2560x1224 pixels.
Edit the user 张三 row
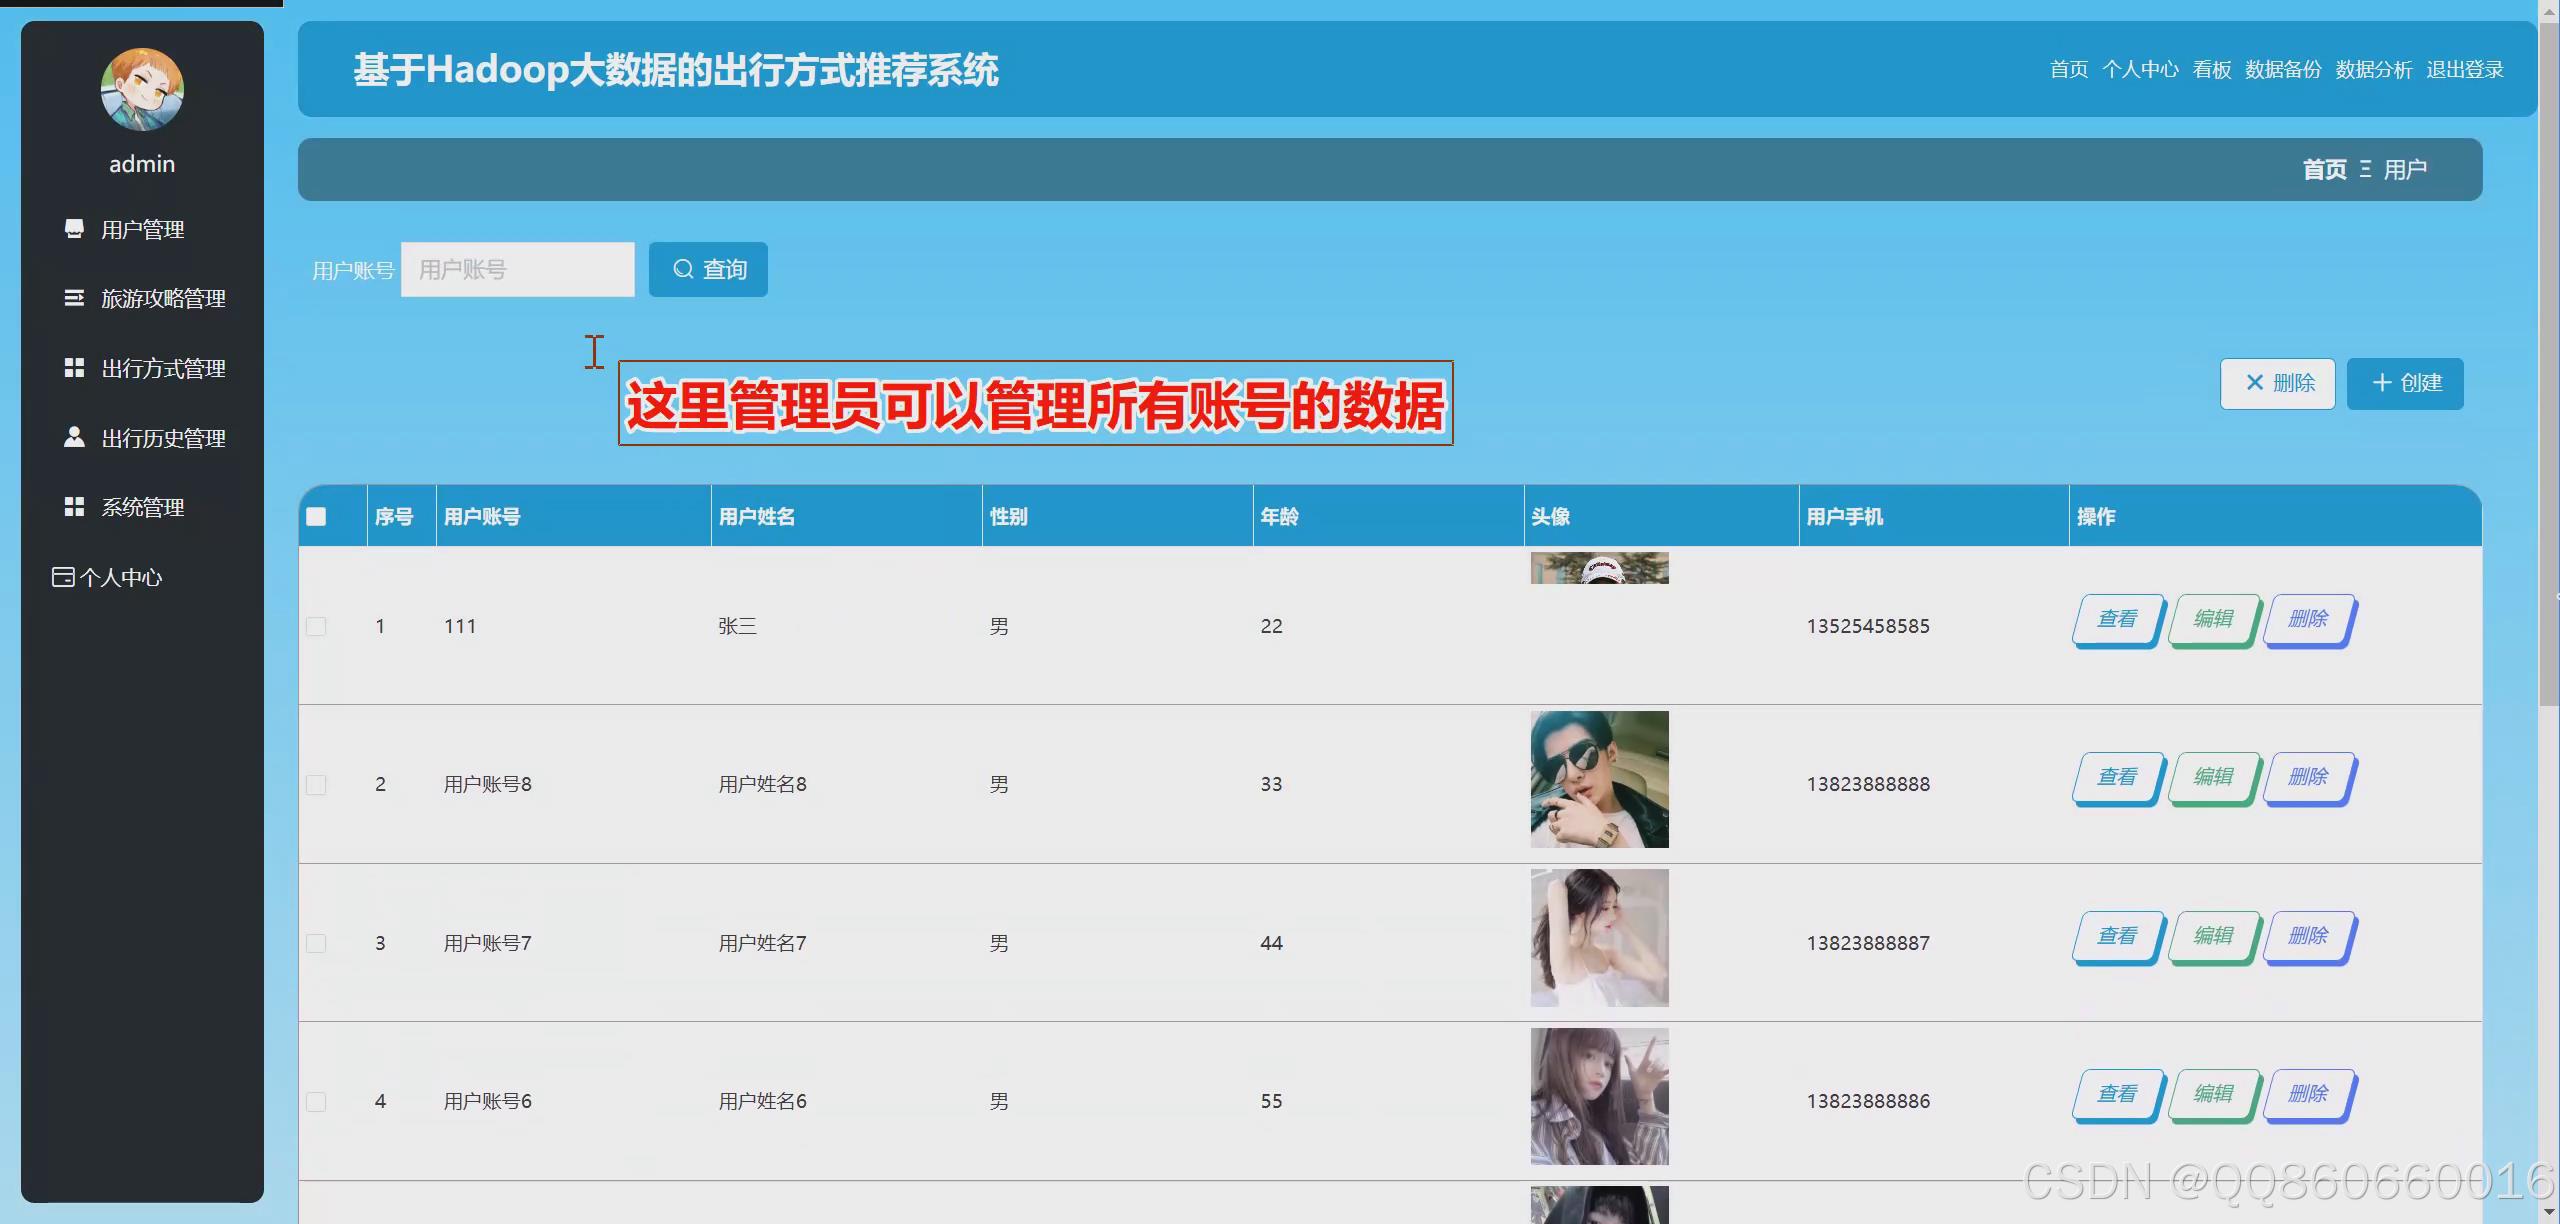tap(2213, 620)
